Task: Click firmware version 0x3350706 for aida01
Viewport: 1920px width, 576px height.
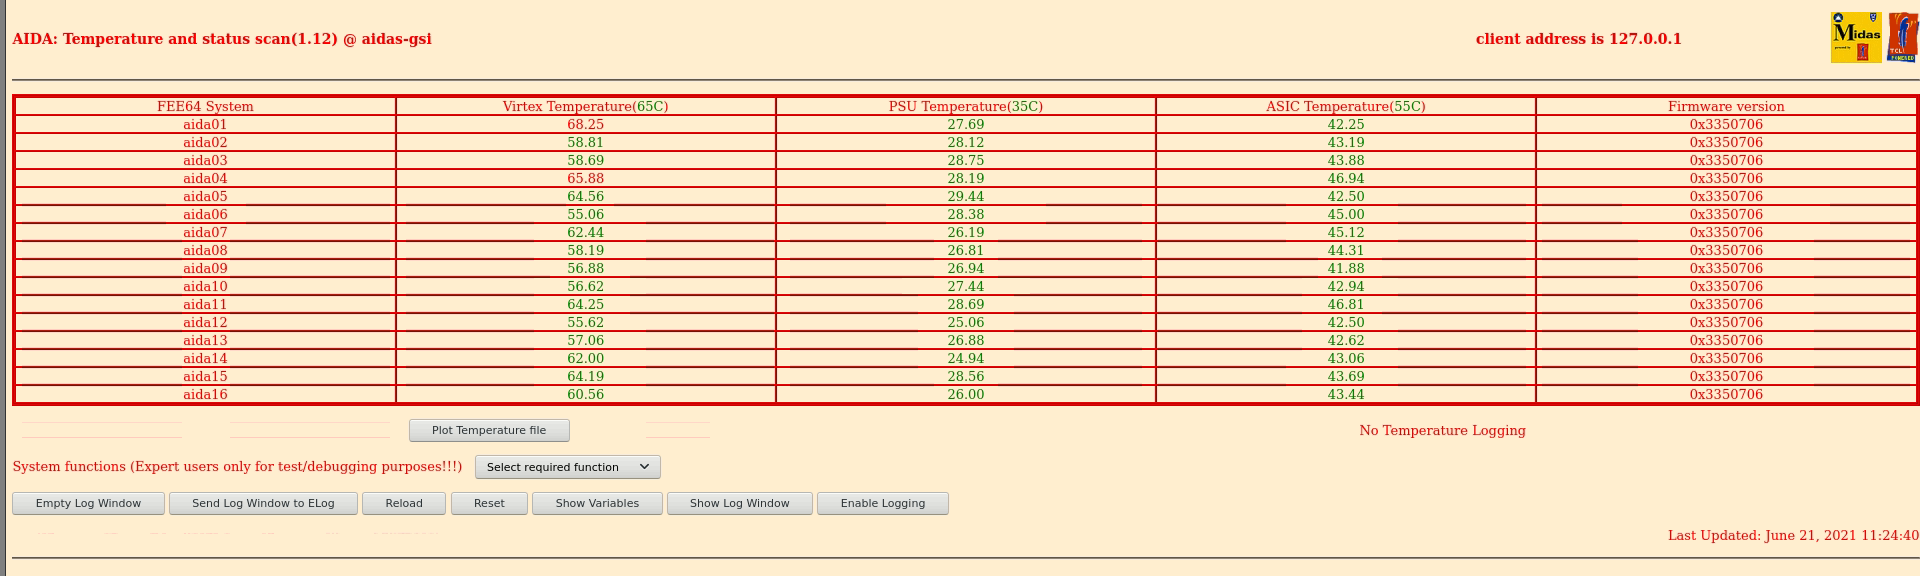Action: point(1726,125)
